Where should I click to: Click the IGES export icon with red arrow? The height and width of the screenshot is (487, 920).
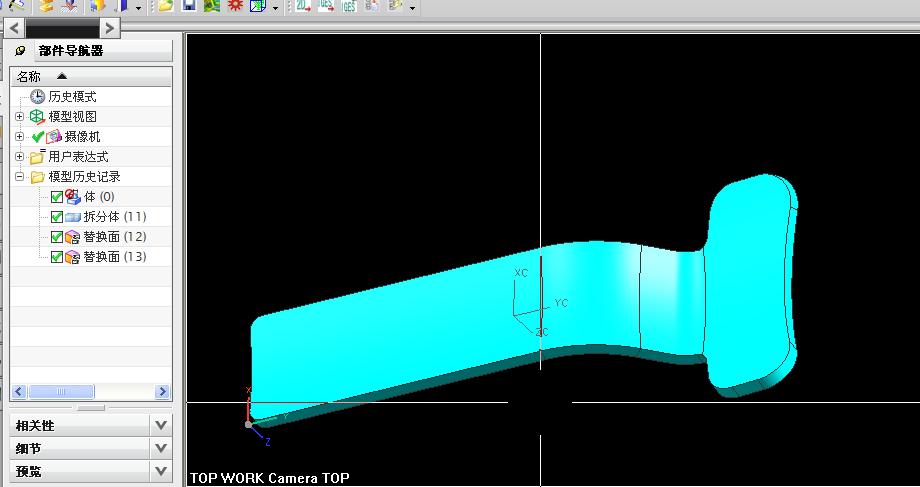tap(326, 6)
